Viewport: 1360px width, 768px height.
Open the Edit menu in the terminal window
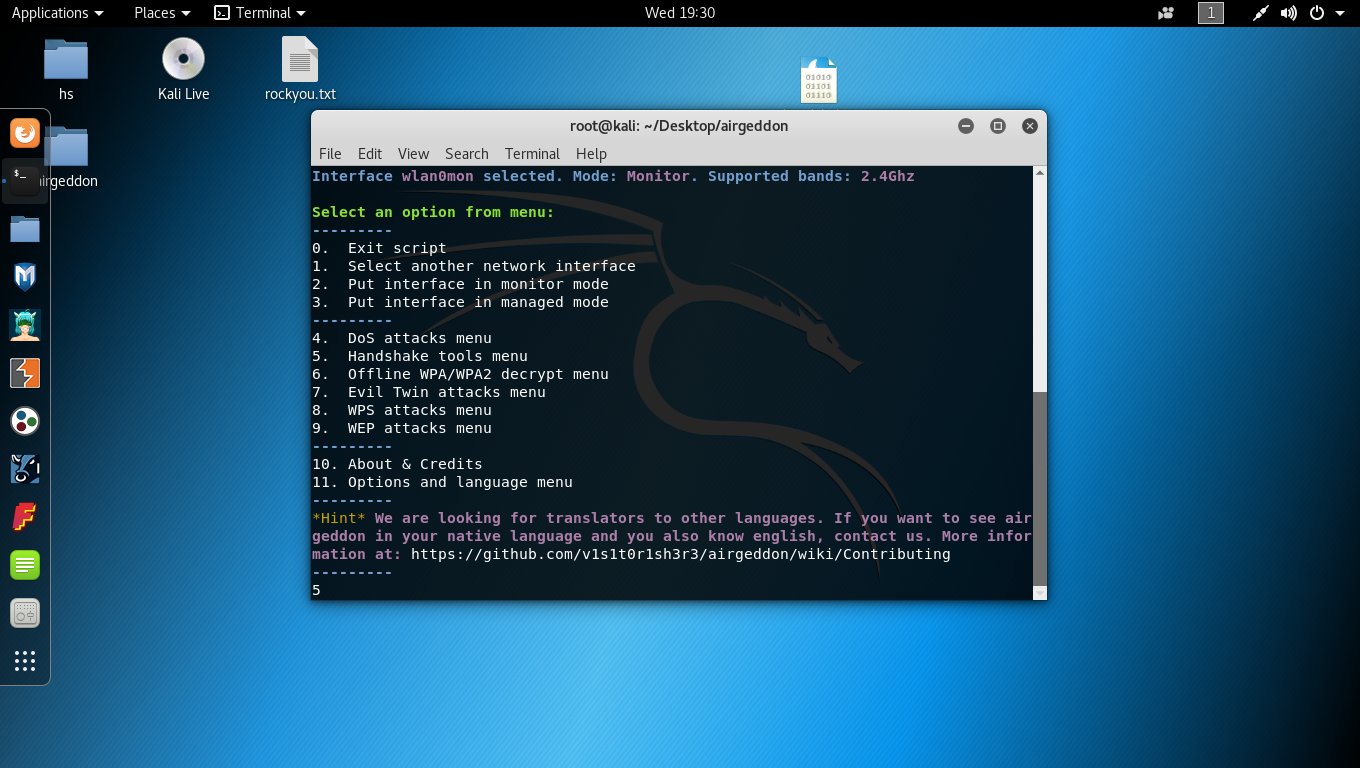pyautogui.click(x=370, y=153)
